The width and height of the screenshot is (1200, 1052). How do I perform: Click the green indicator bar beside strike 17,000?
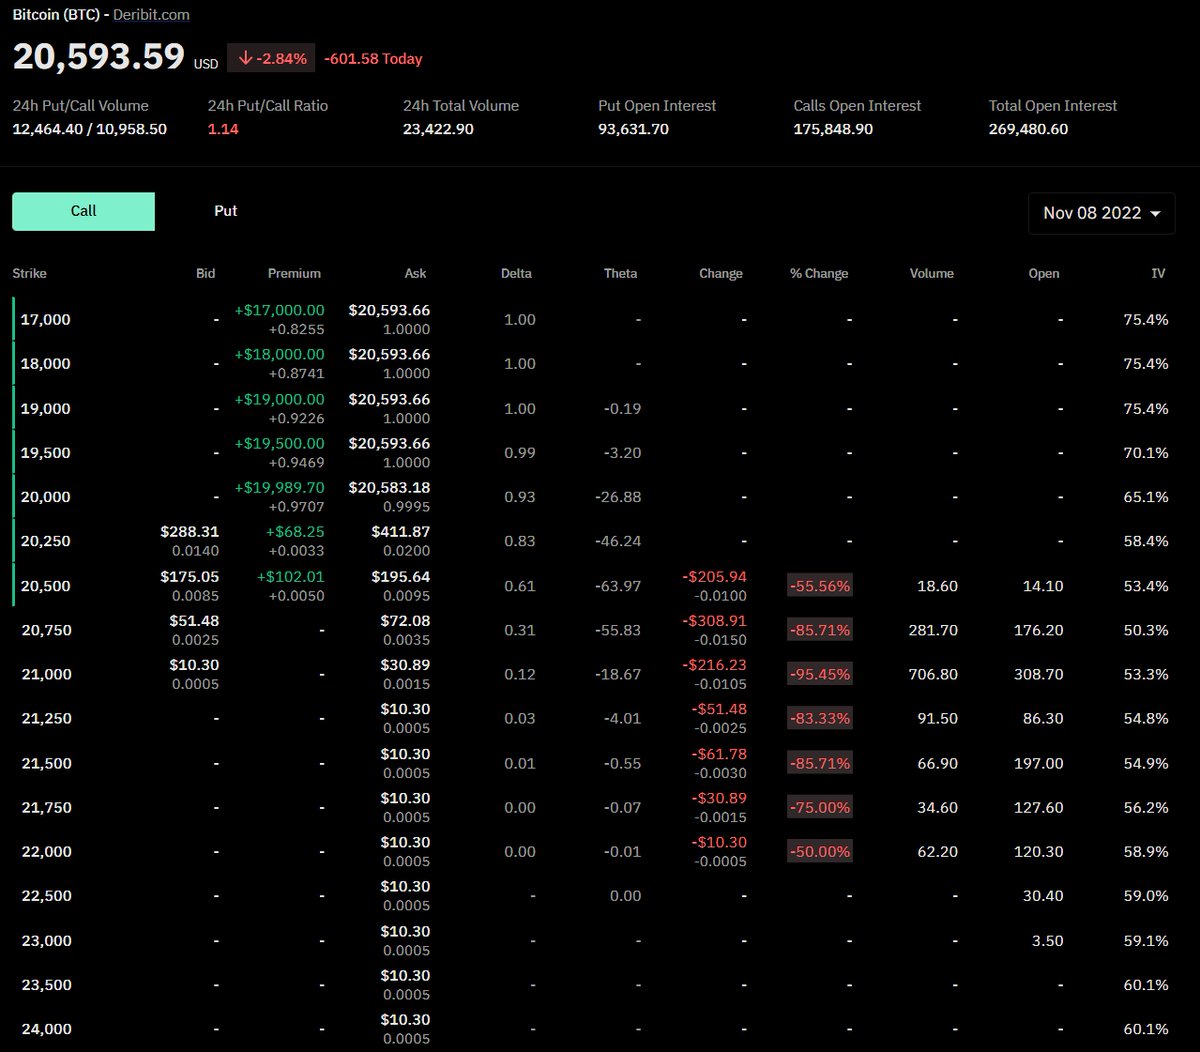pos(14,318)
